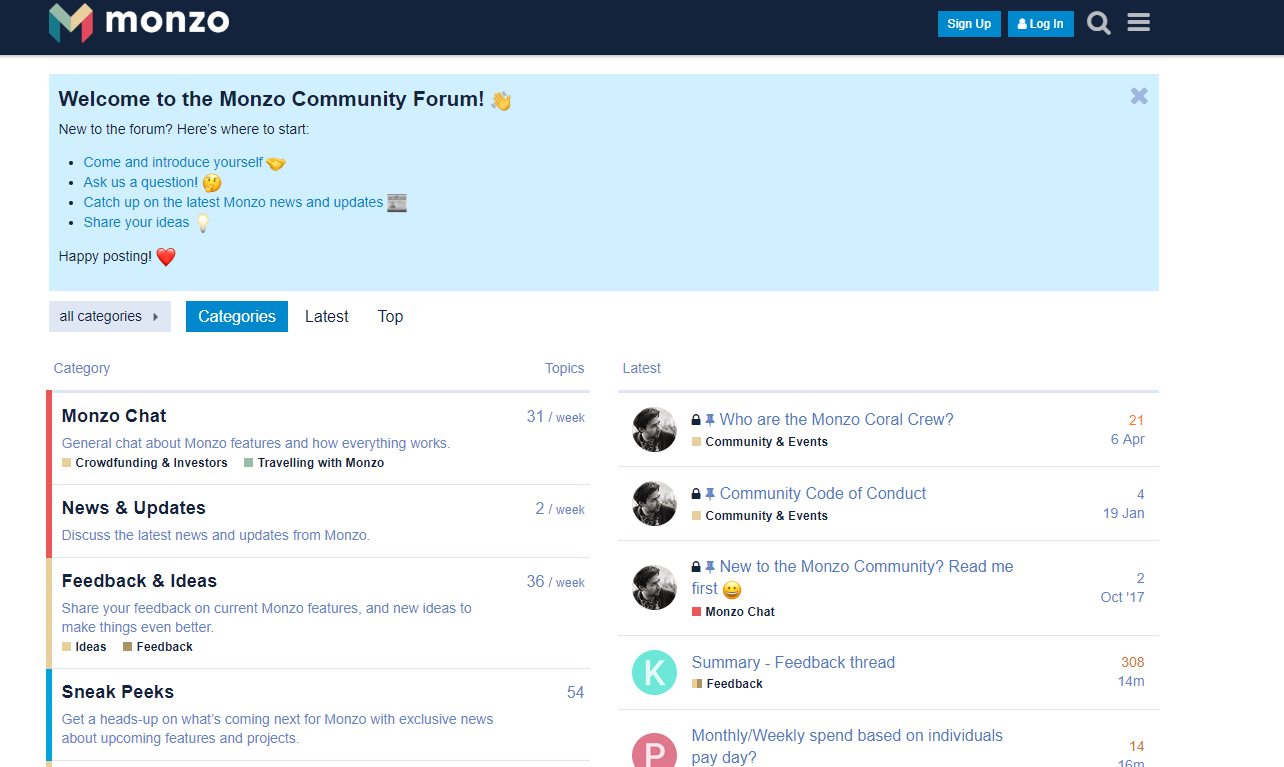Click Monzo Chat tag under 'Read me first' topic
This screenshot has height=767, width=1284.
(733, 612)
